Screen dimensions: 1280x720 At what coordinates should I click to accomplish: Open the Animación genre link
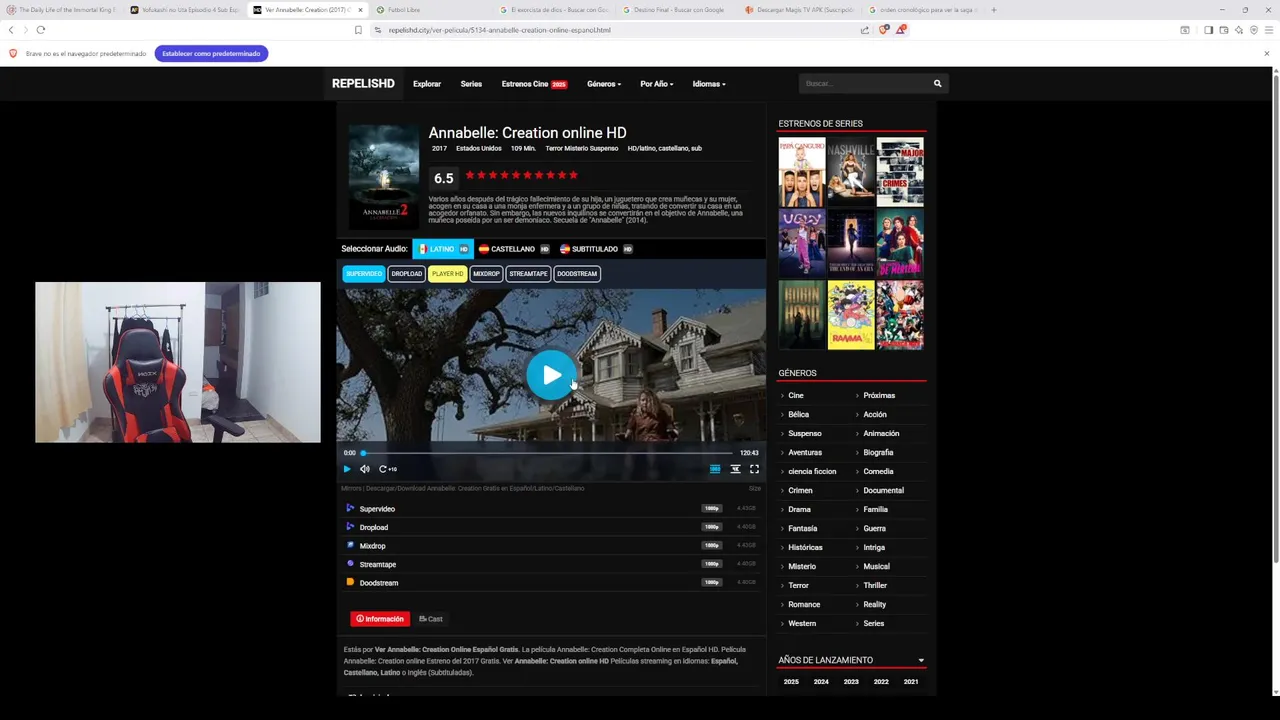[x=881, y=434]
